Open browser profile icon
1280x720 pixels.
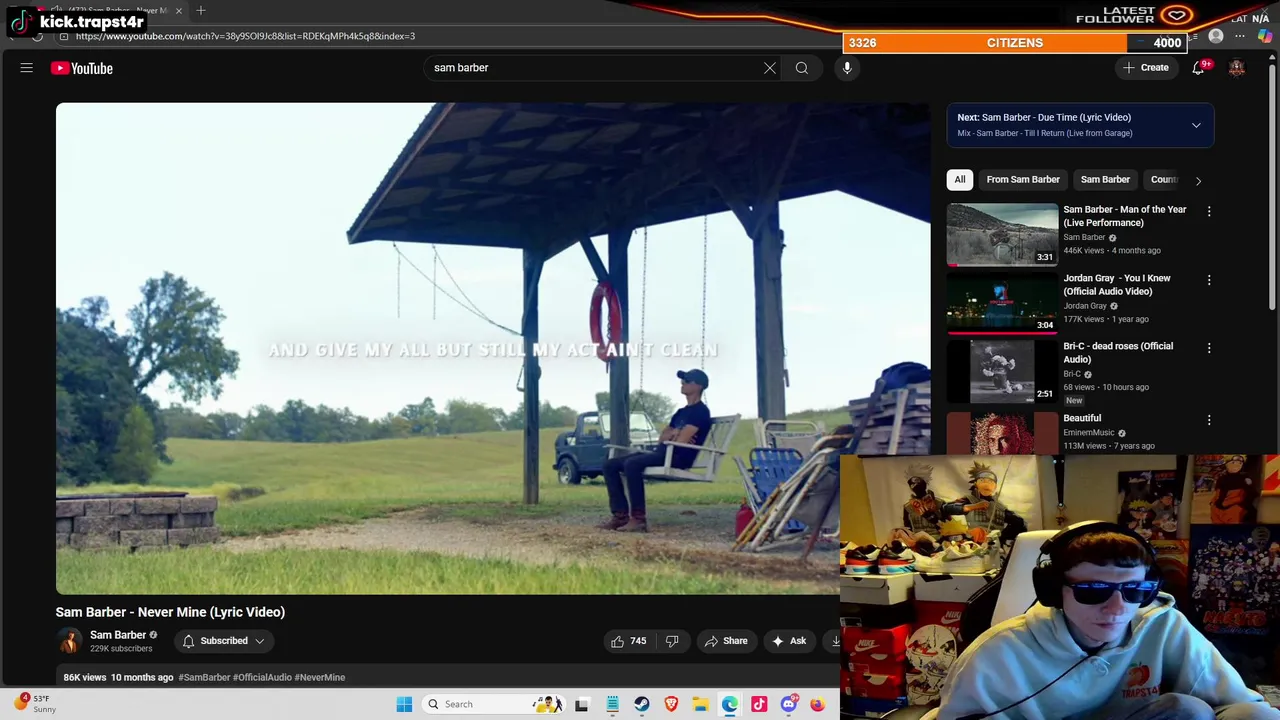point(1216,36)
